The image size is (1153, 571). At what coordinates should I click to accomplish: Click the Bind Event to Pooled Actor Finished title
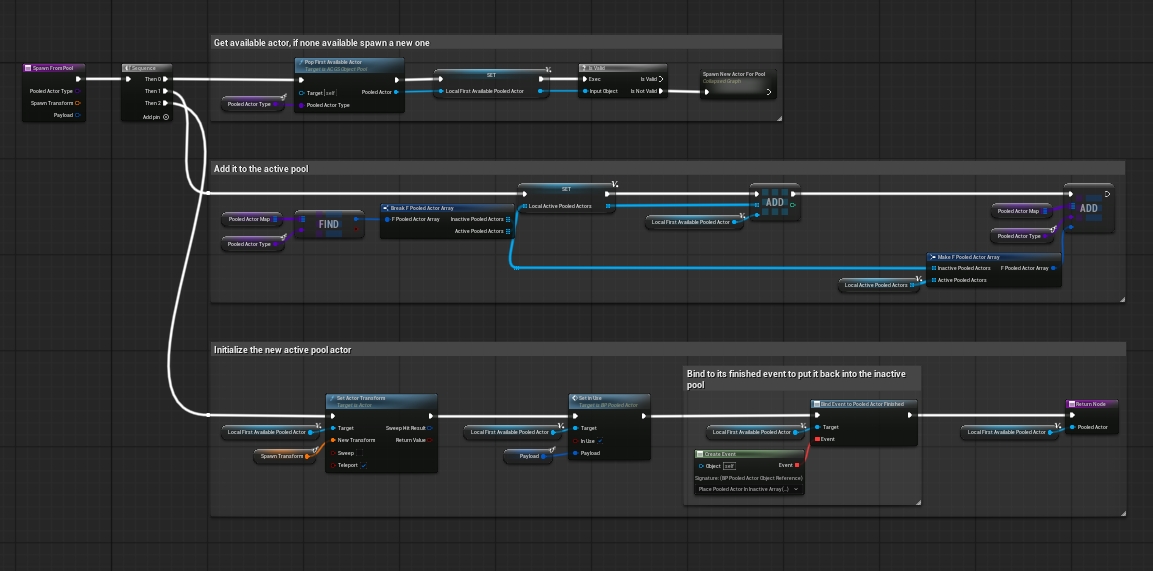(x=862, y=404)
